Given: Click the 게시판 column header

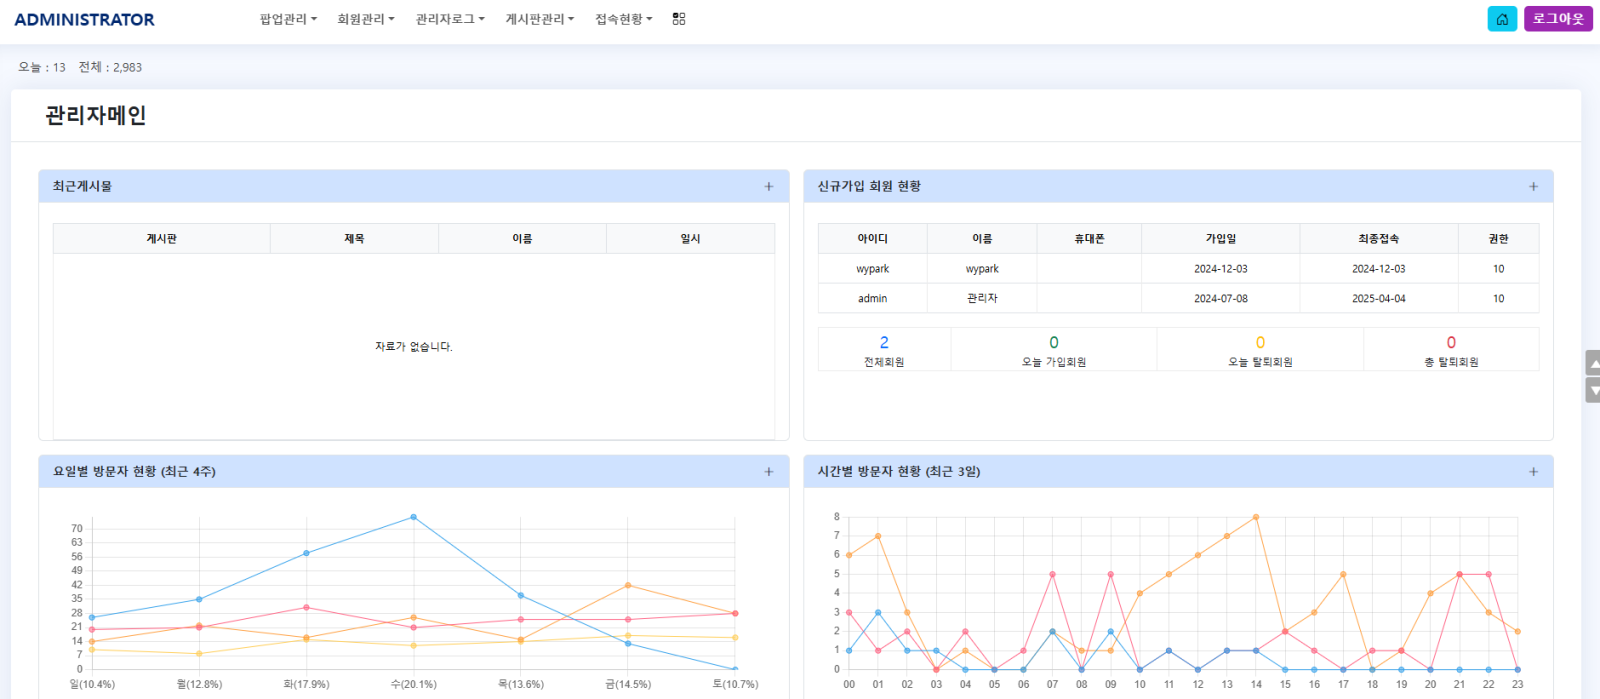Looking at the screenshot, I should click(162, 239).
